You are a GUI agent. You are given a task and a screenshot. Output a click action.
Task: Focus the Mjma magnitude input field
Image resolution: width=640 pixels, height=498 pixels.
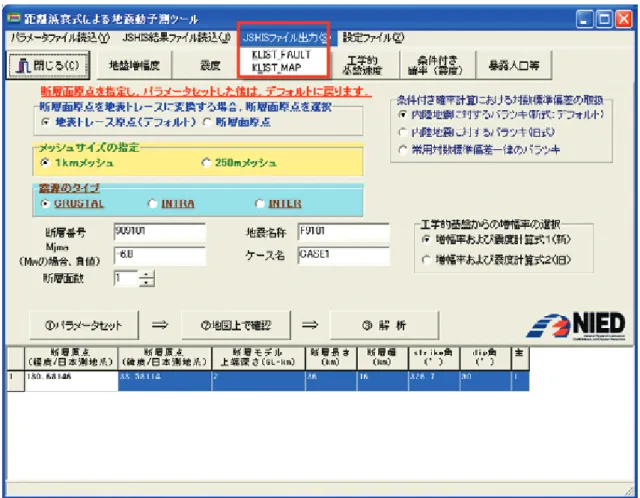[x=159, y=256]
